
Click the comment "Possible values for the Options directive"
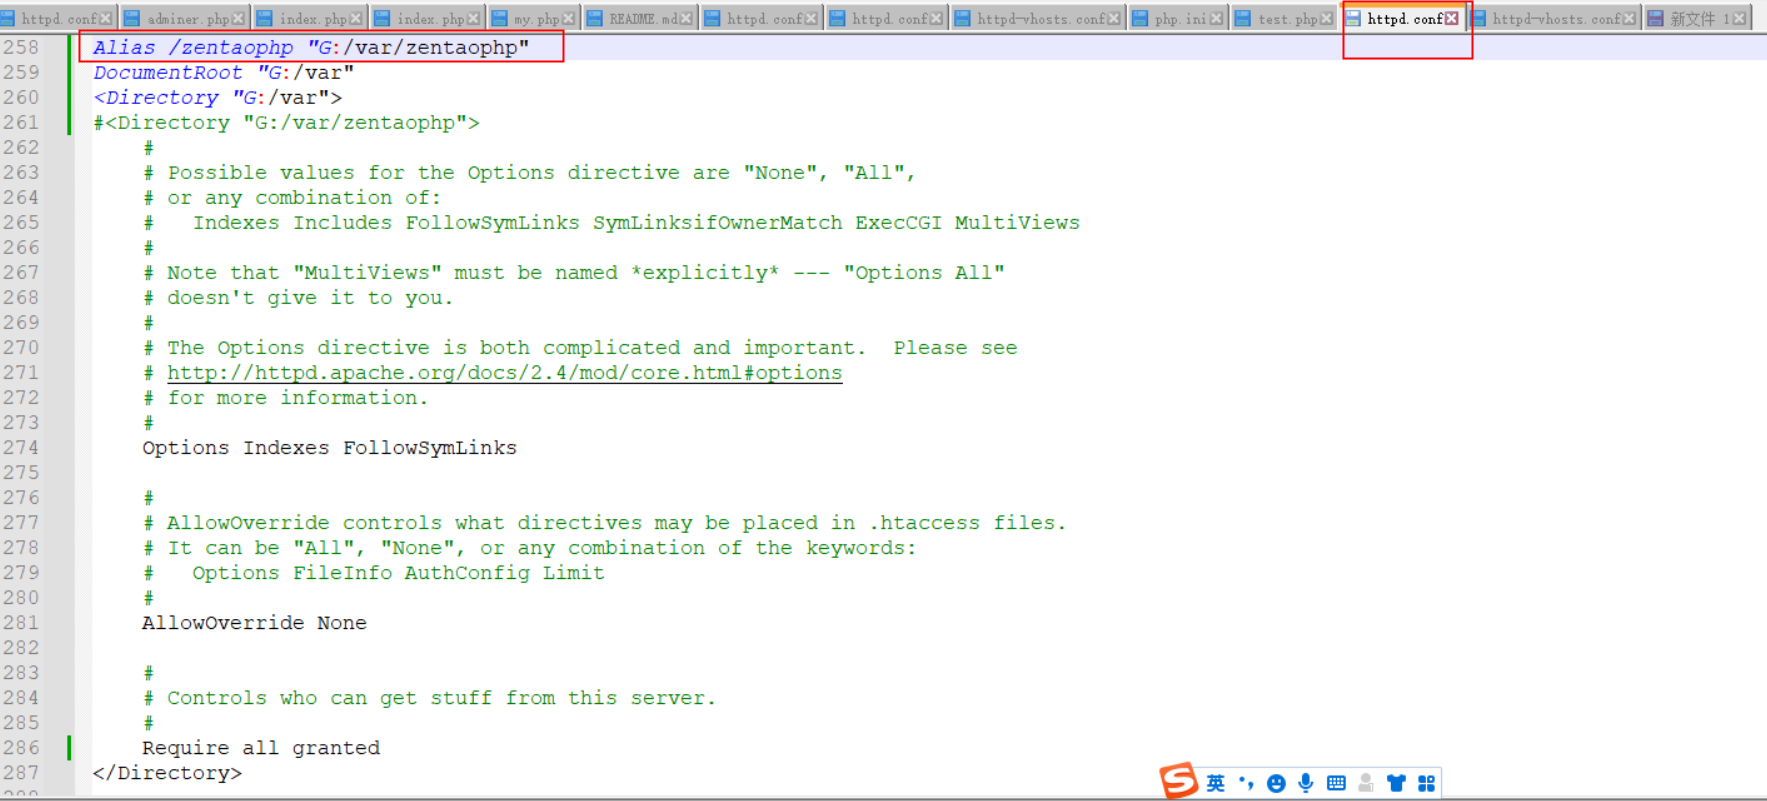click(x=529, y=173)
